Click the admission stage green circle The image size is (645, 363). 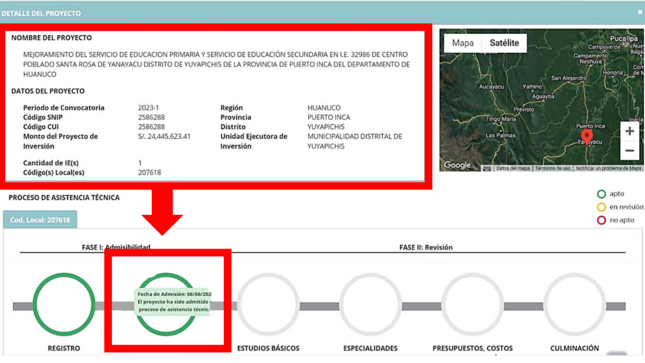(166, 304)
